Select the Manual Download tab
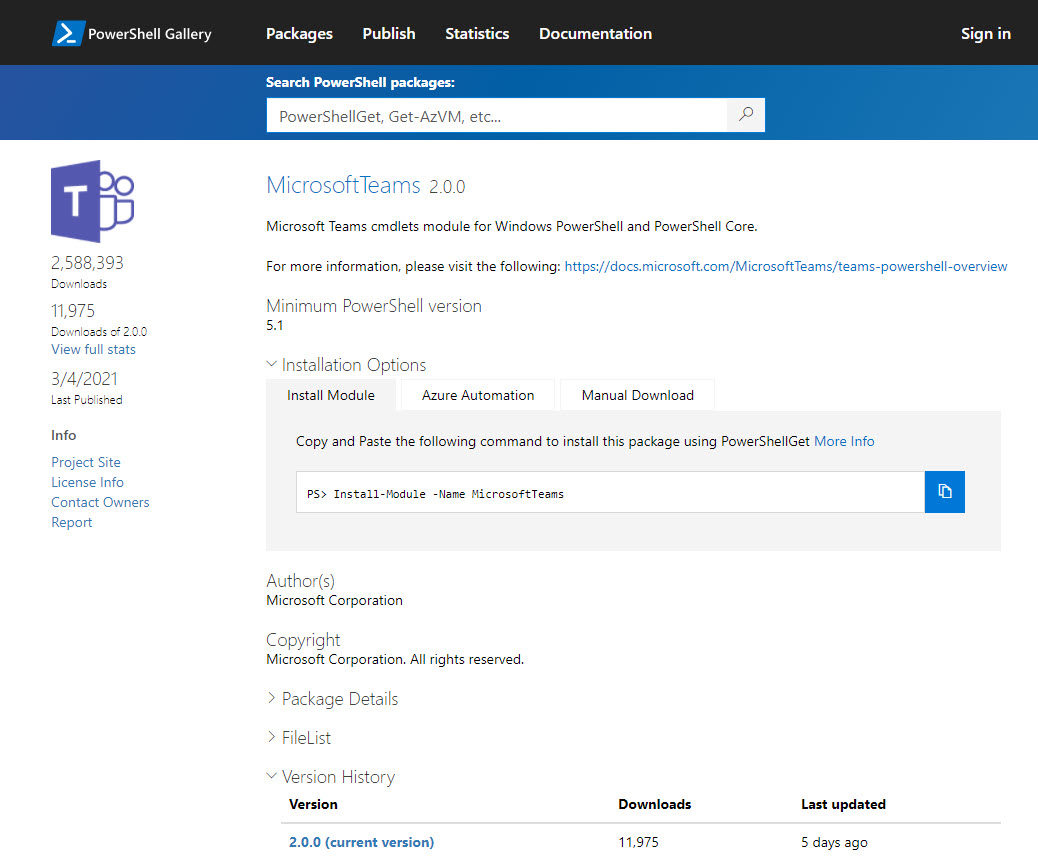1038x857 pixels. pyautogui.click(x=637, y=395)
